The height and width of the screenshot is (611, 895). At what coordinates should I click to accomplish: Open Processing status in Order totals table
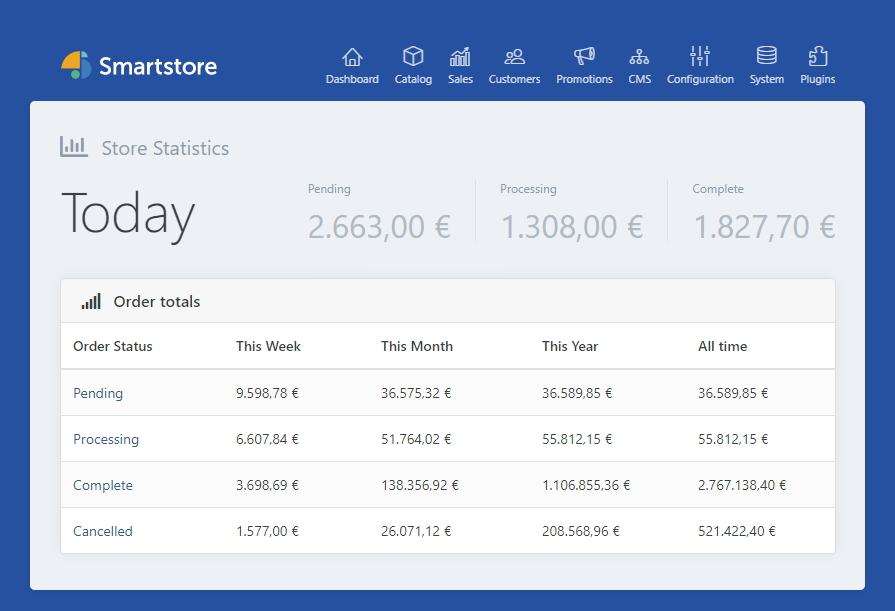106,439
